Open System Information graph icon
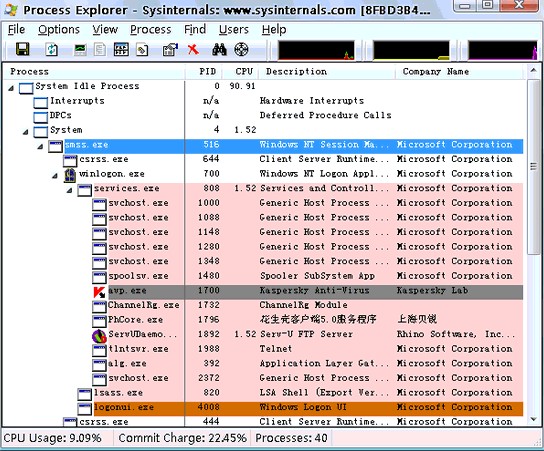544x451 pixels. pyautogui.click(x=80, y=49)
